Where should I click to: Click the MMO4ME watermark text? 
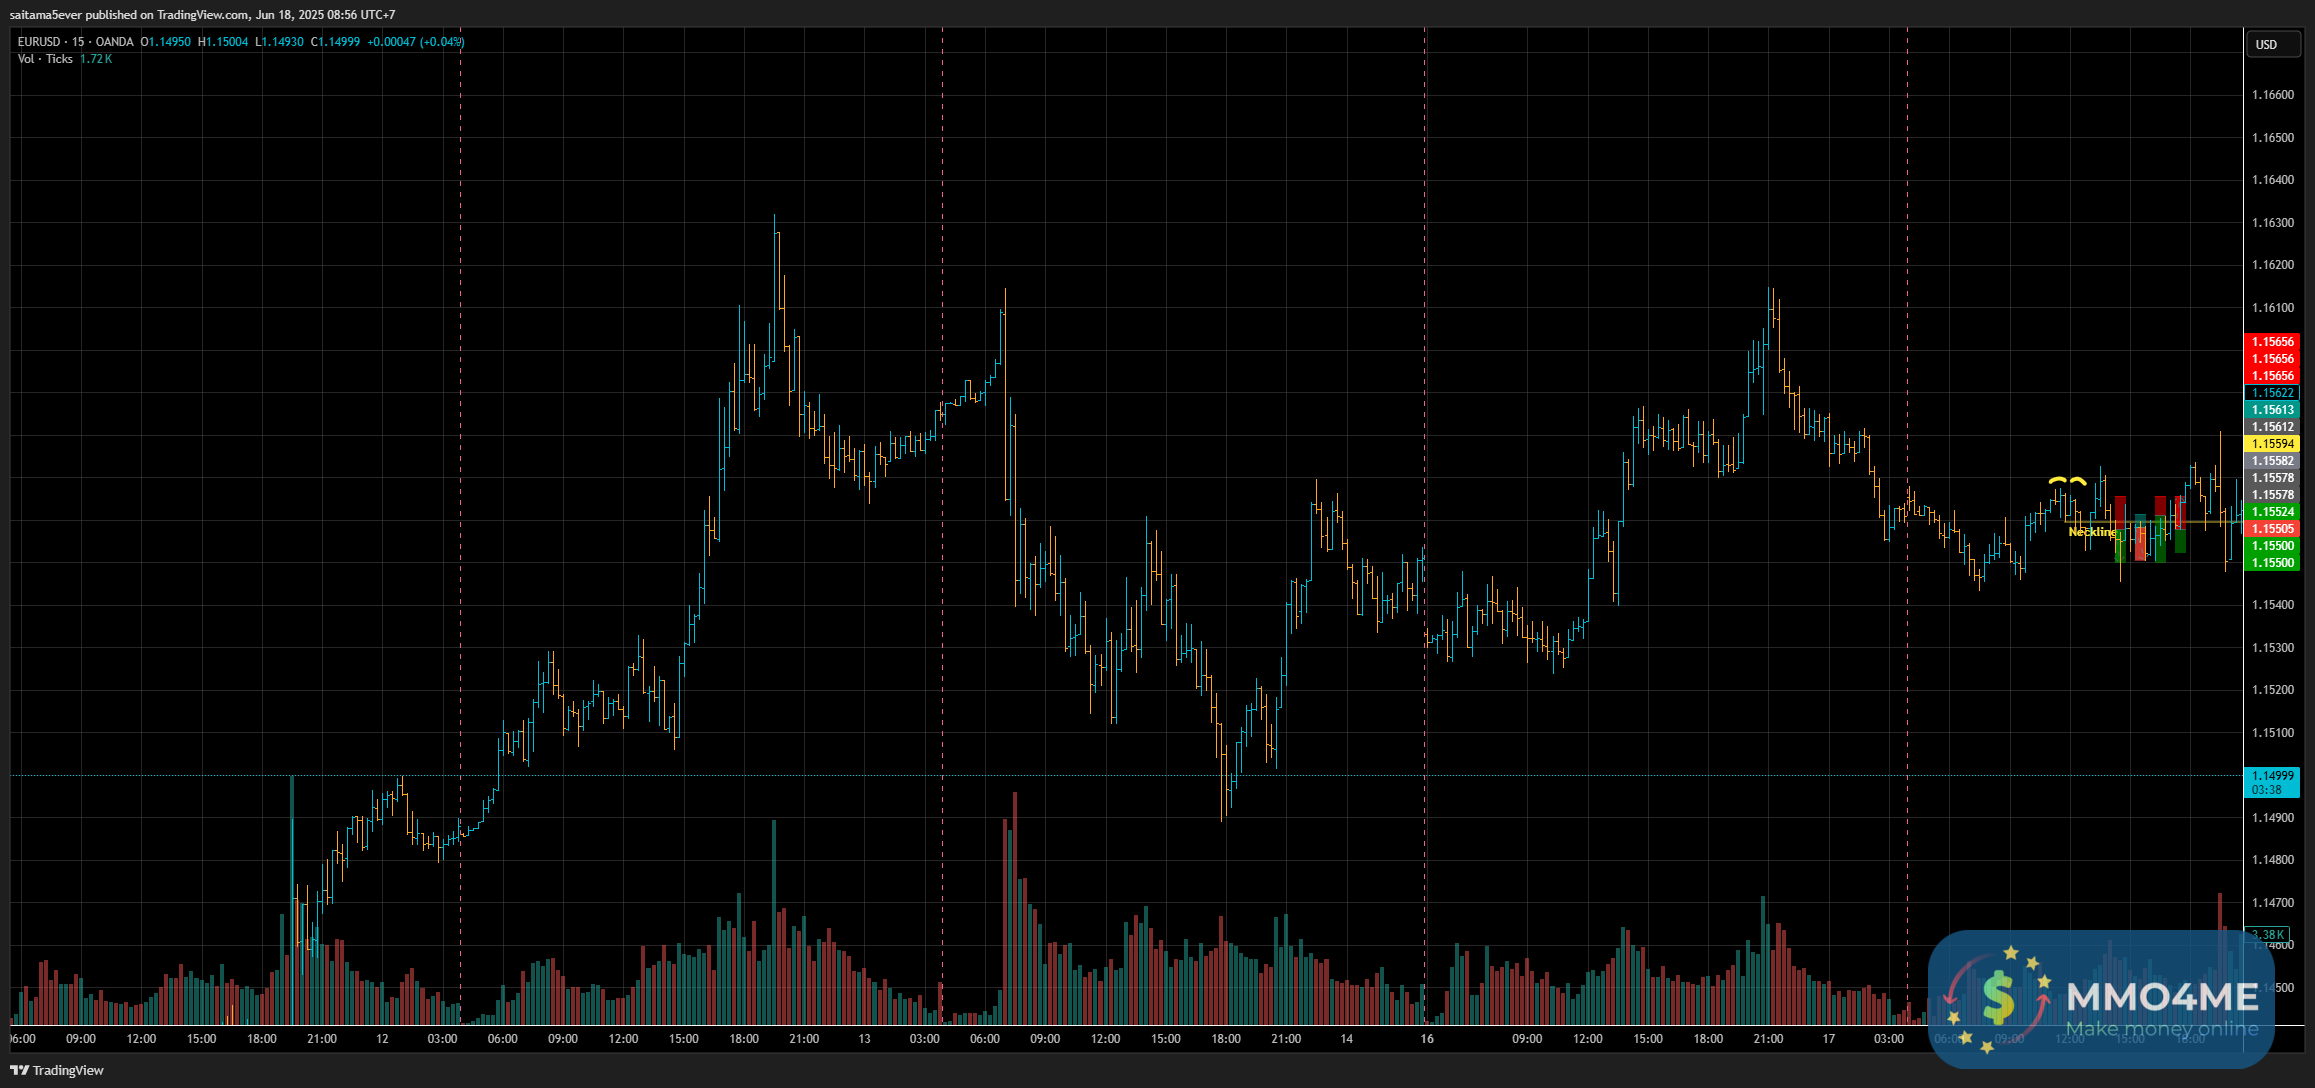tap(2161, 997)
